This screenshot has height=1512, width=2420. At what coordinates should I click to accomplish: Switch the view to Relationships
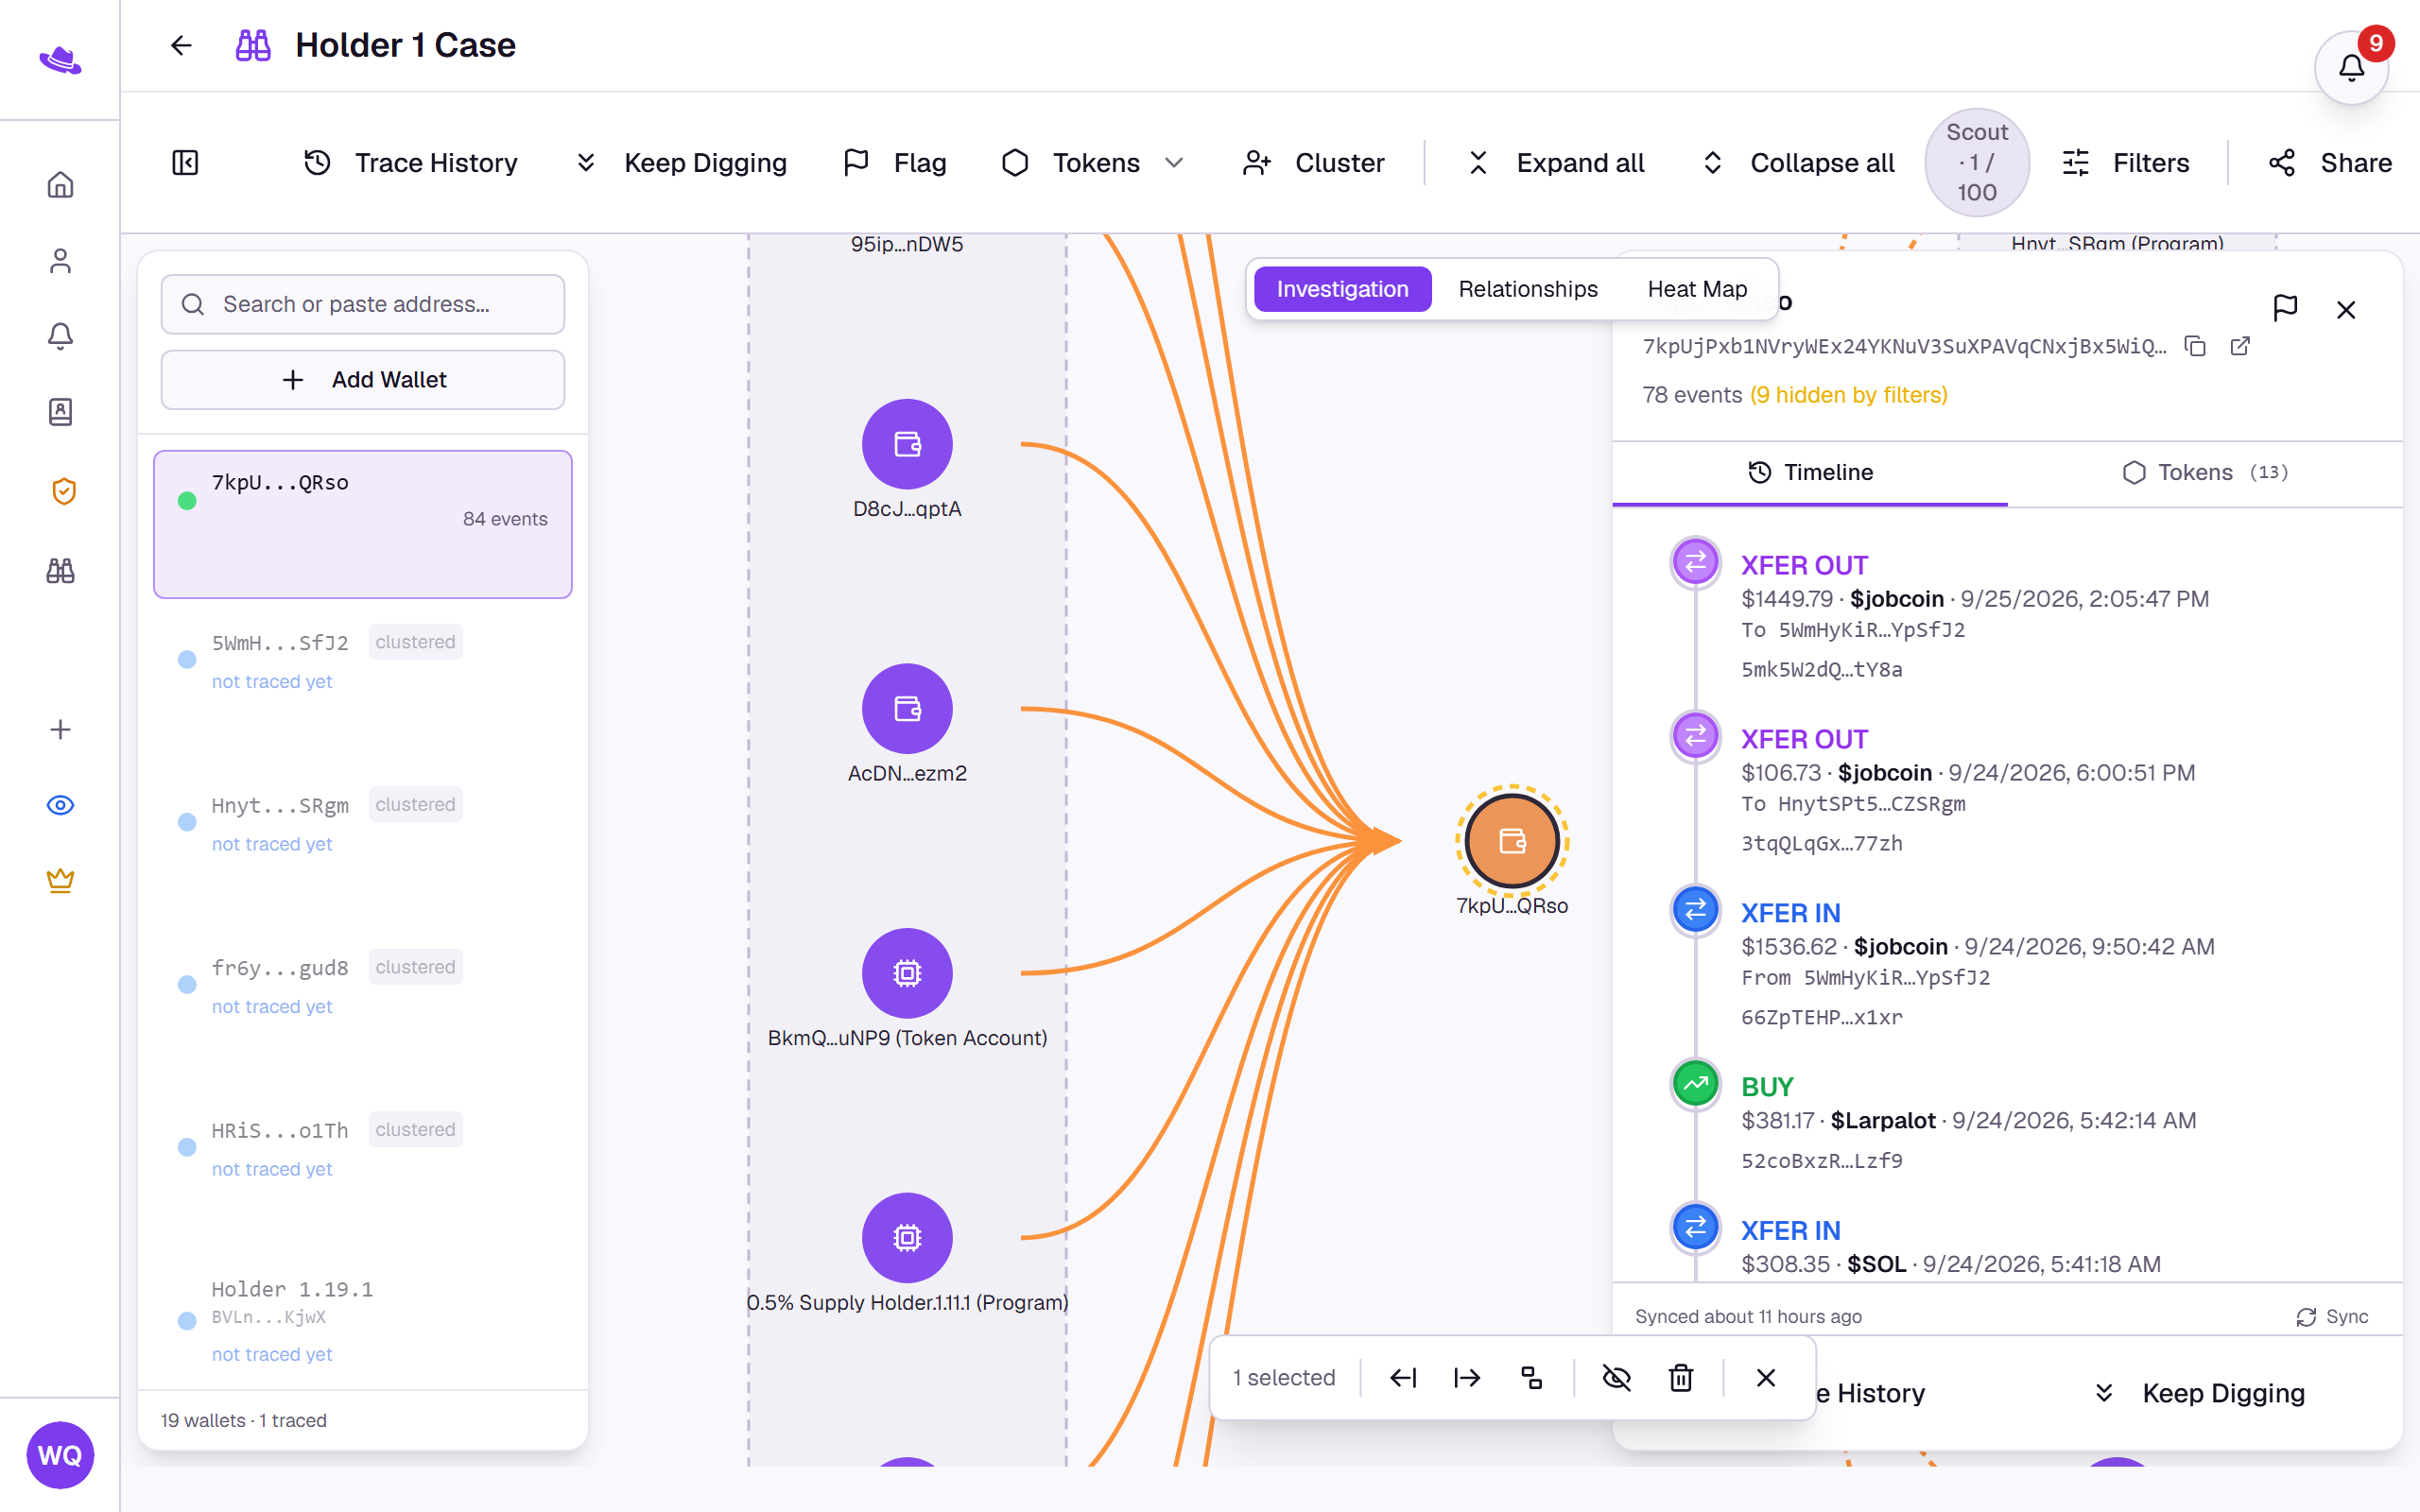tap(1527, 289)
